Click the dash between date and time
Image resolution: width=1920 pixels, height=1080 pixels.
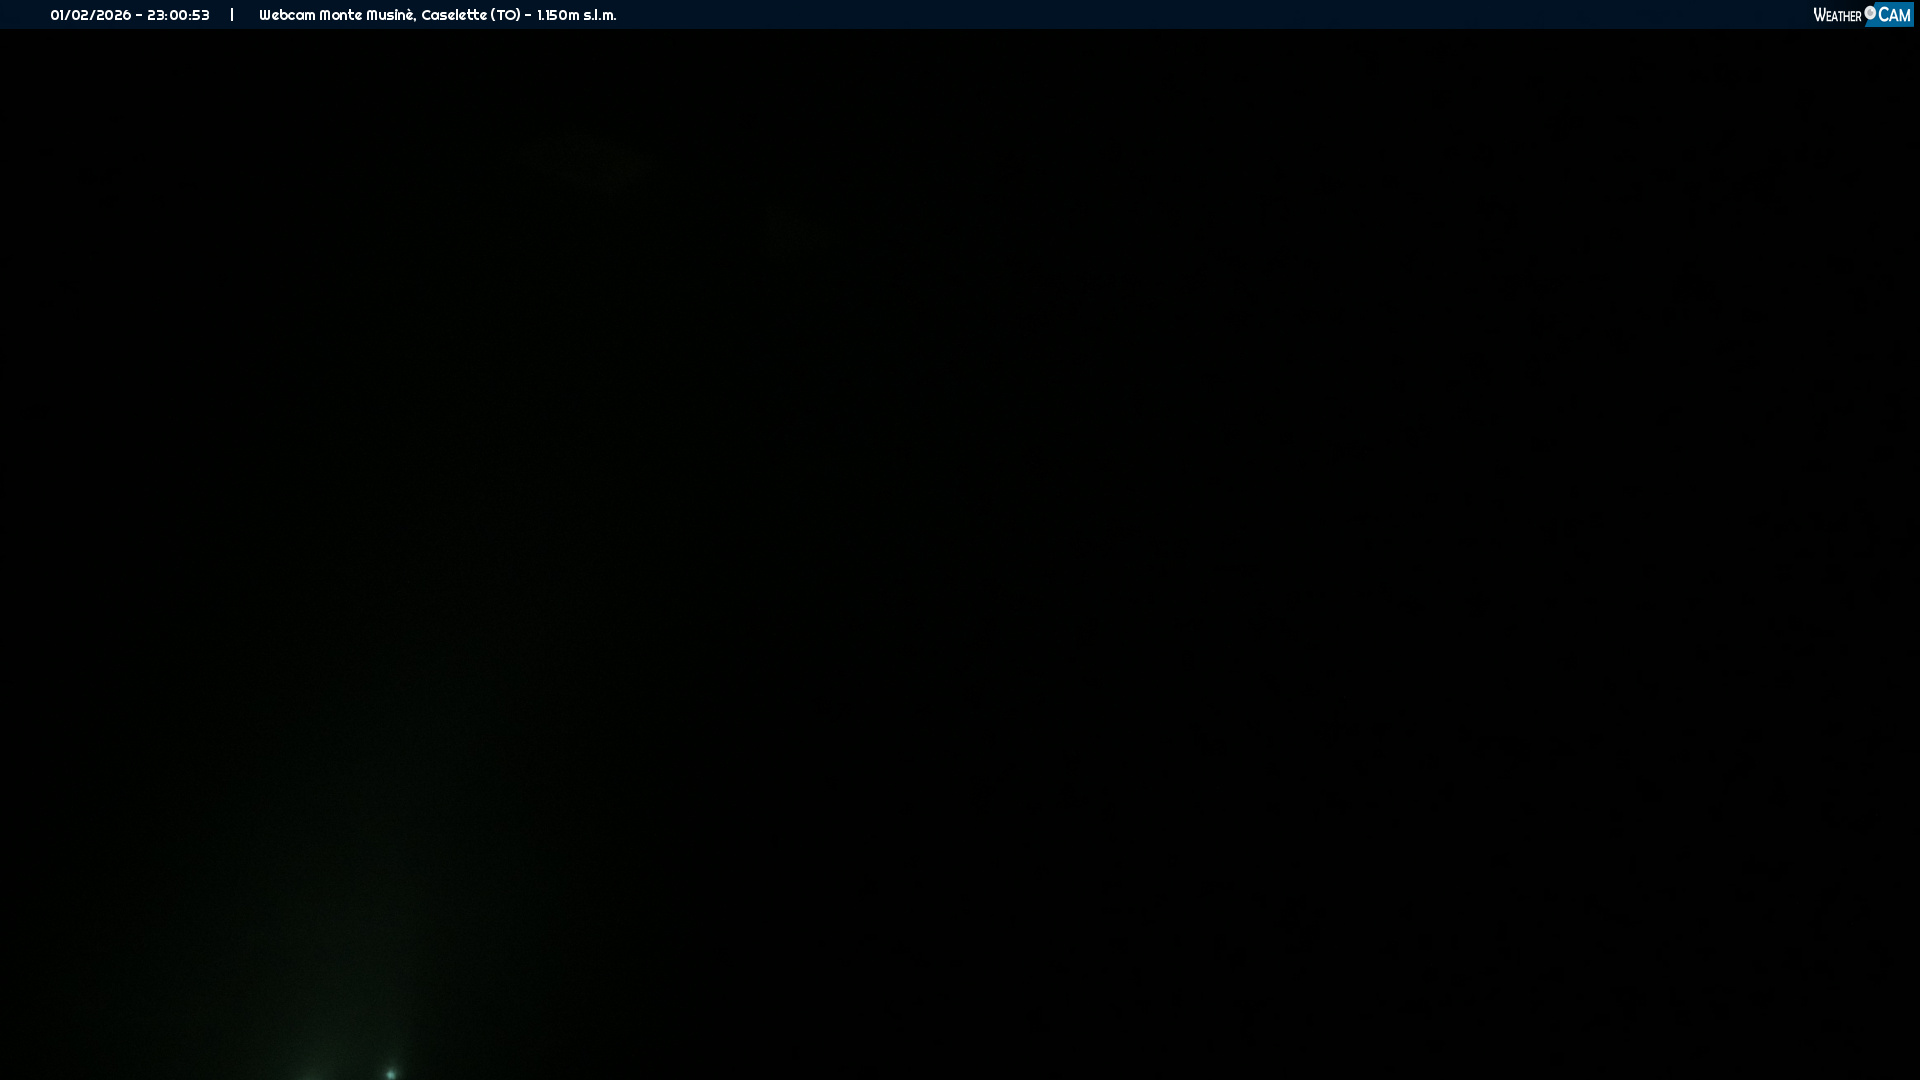[139, 15]
